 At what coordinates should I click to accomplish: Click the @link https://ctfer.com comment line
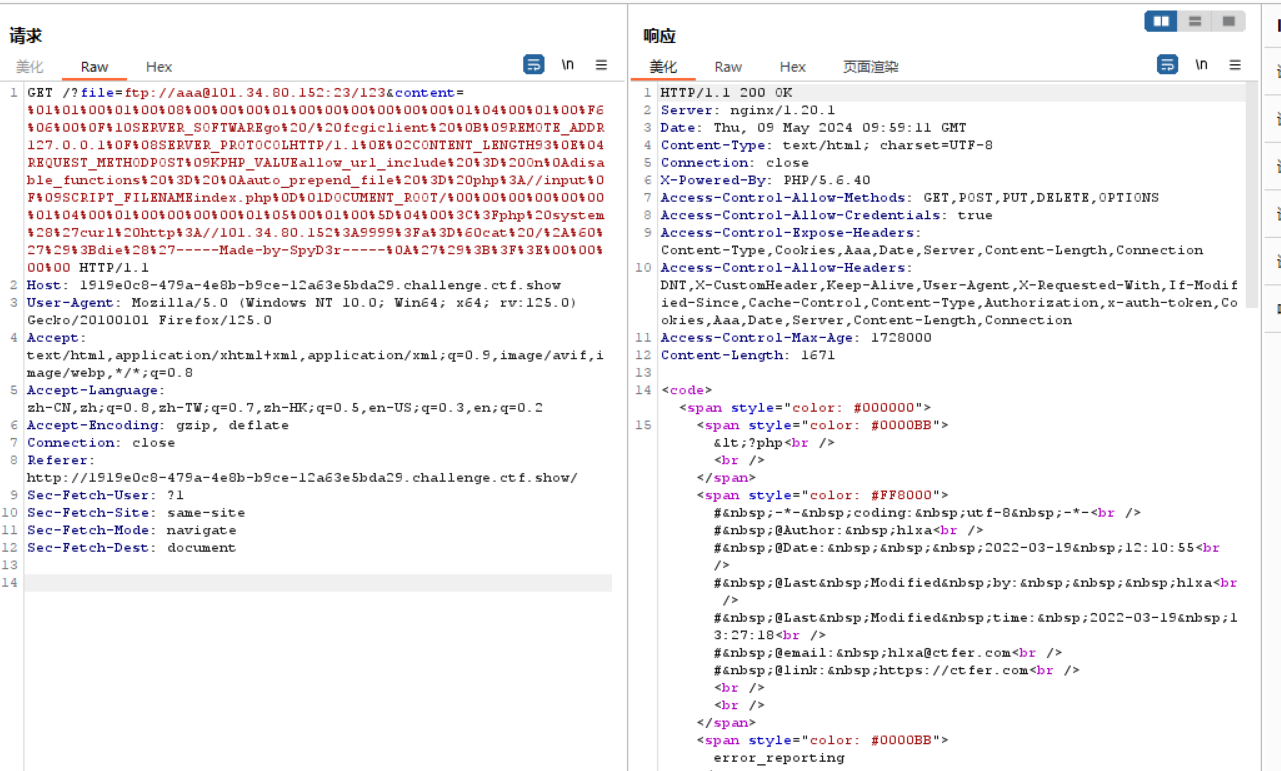coord(896,670)
